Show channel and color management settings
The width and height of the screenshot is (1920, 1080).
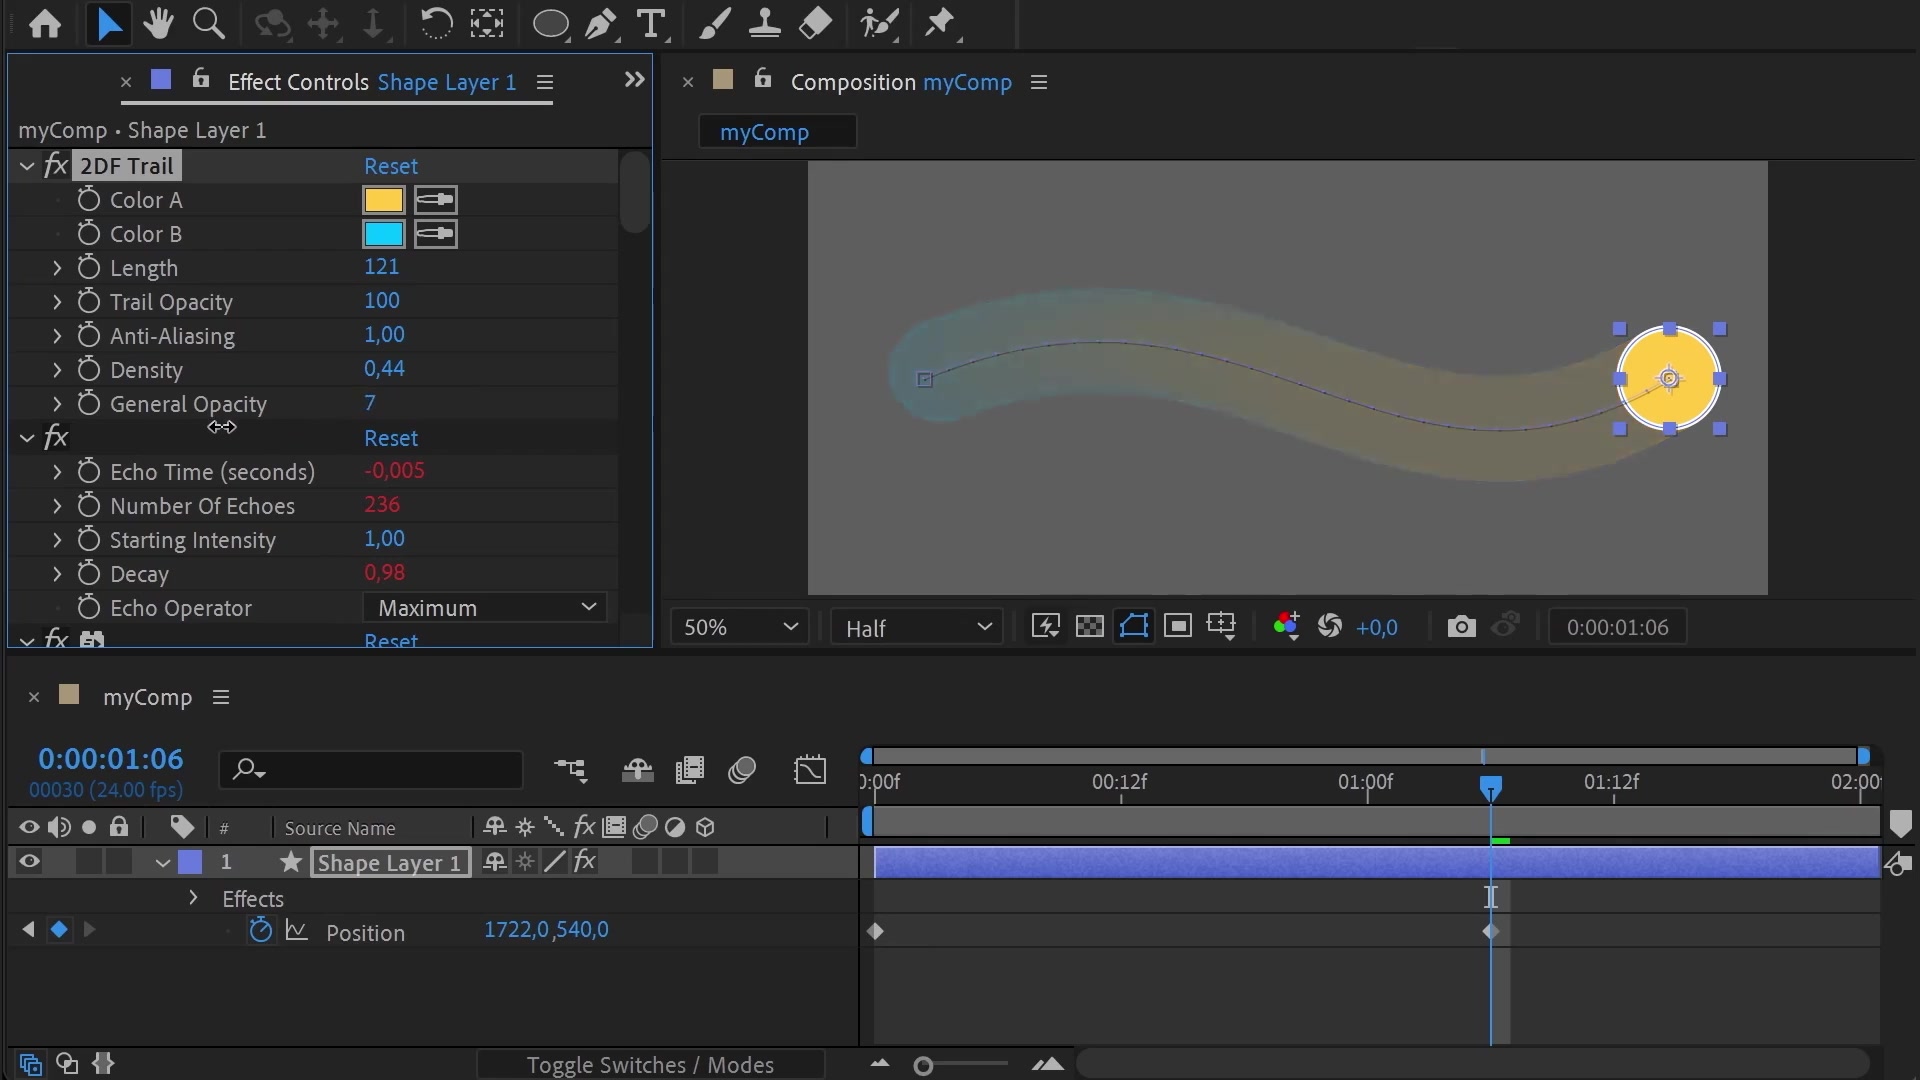(1286, 627)
